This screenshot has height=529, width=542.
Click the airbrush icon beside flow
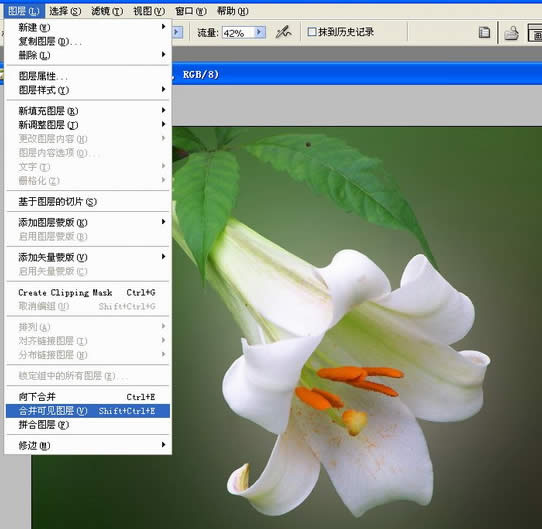tap(283, 32)
